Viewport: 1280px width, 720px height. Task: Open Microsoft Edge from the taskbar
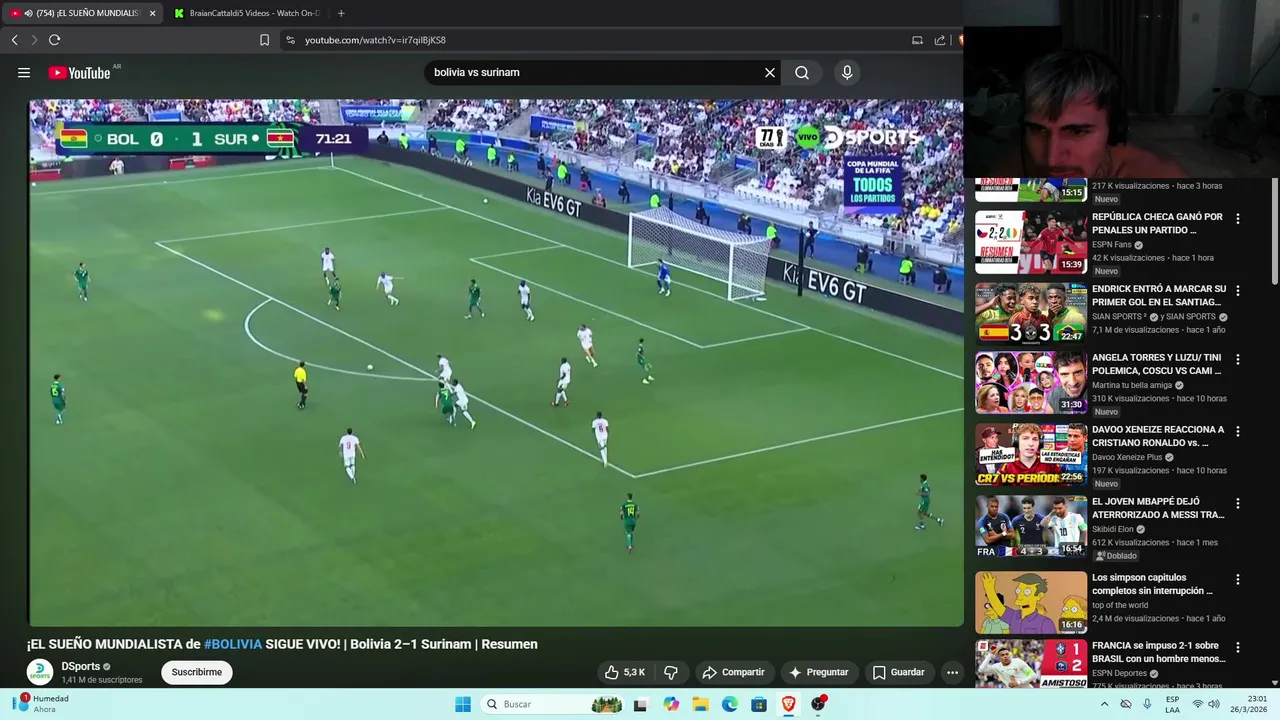coord(730,704)
